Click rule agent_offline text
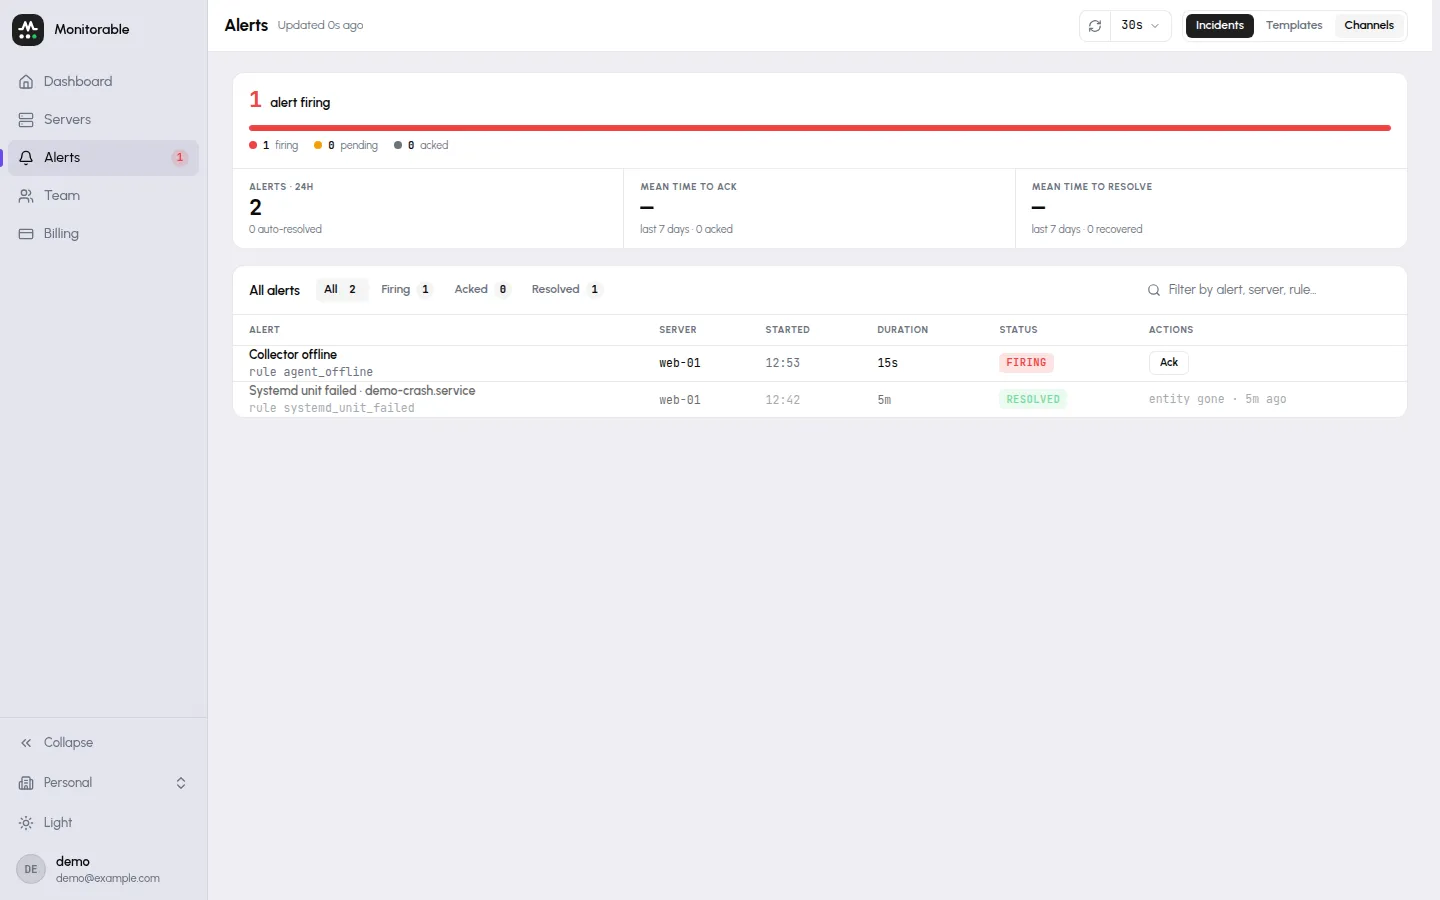 coord(311,372)
